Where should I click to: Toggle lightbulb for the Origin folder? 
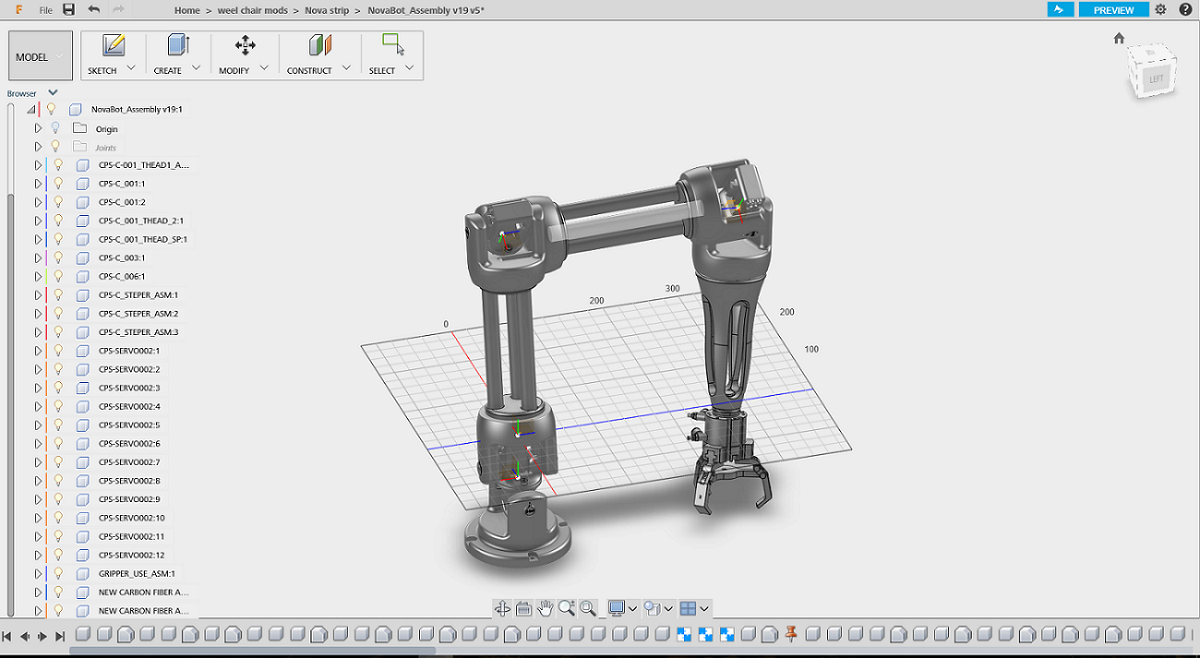click(56, 128)
